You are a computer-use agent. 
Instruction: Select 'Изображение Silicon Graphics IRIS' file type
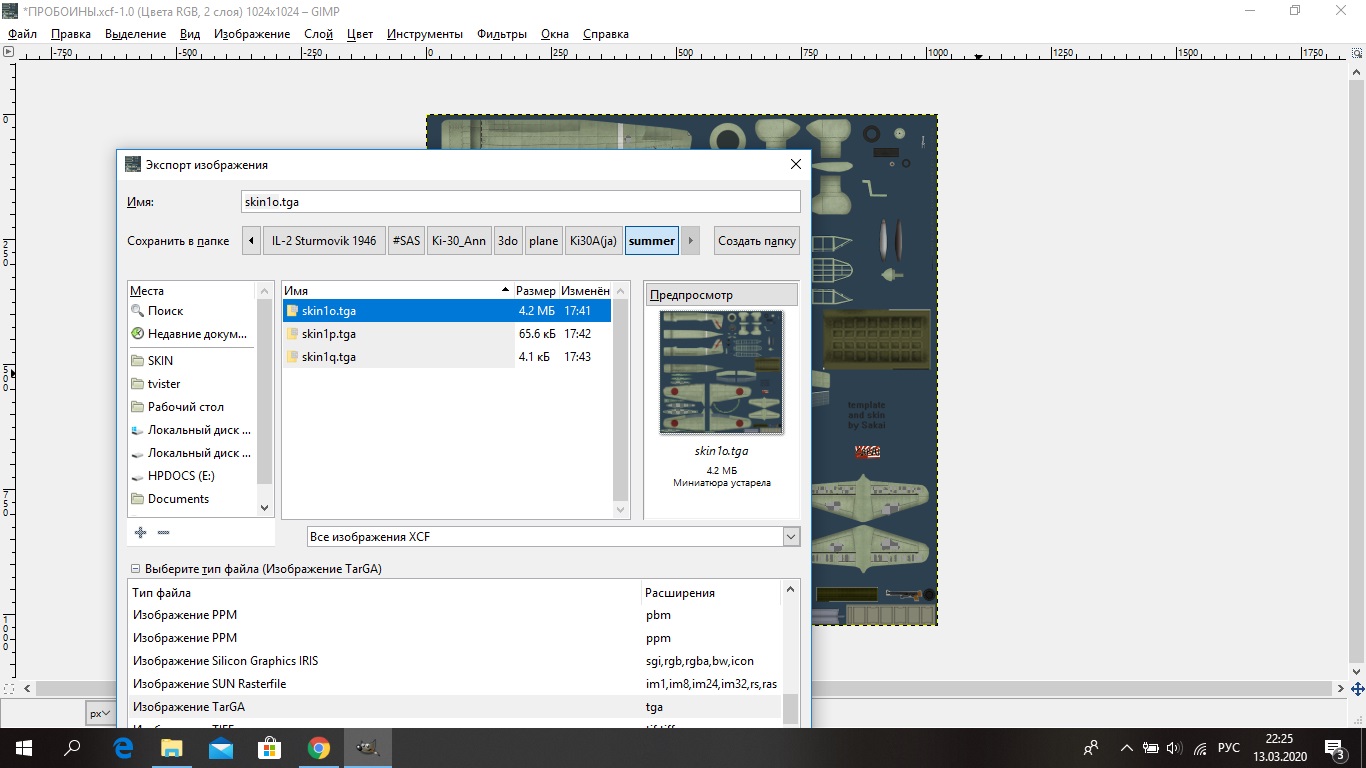(455, 661)
